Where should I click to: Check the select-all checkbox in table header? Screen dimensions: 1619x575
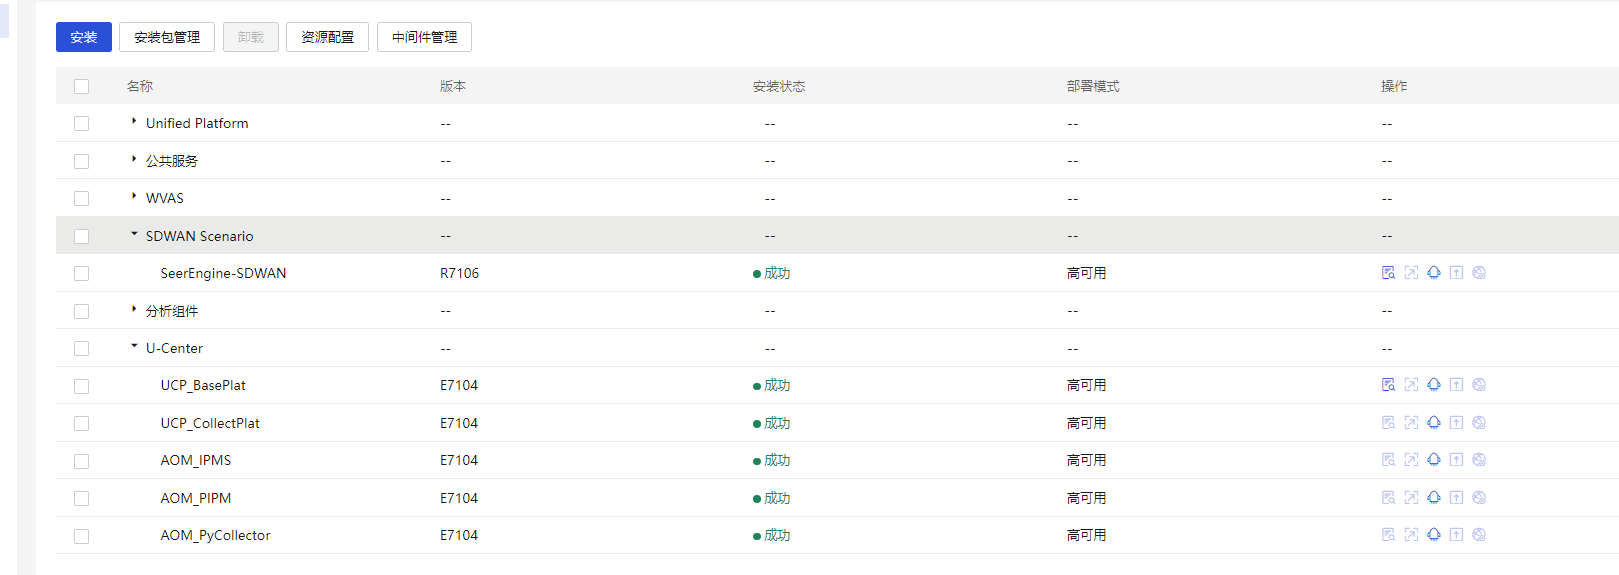coord(82,87)
